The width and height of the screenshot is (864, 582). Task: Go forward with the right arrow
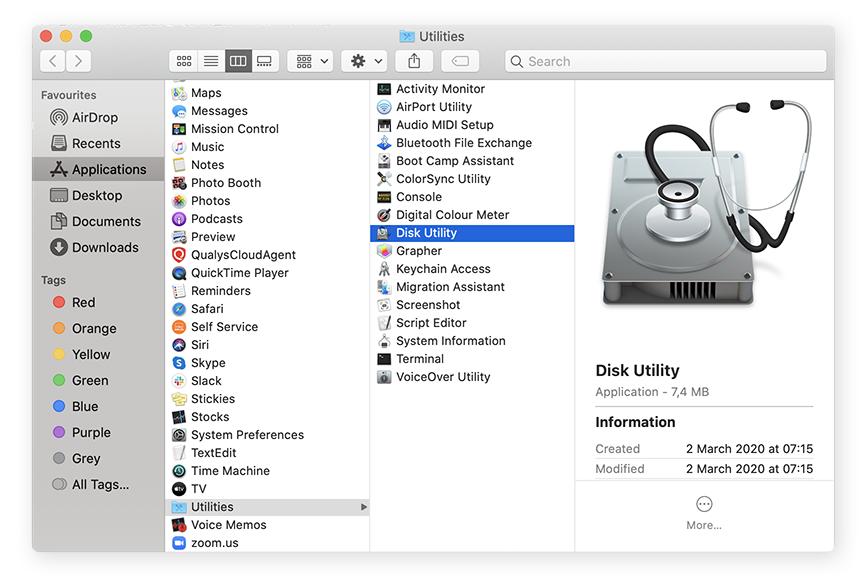(78, 61)
